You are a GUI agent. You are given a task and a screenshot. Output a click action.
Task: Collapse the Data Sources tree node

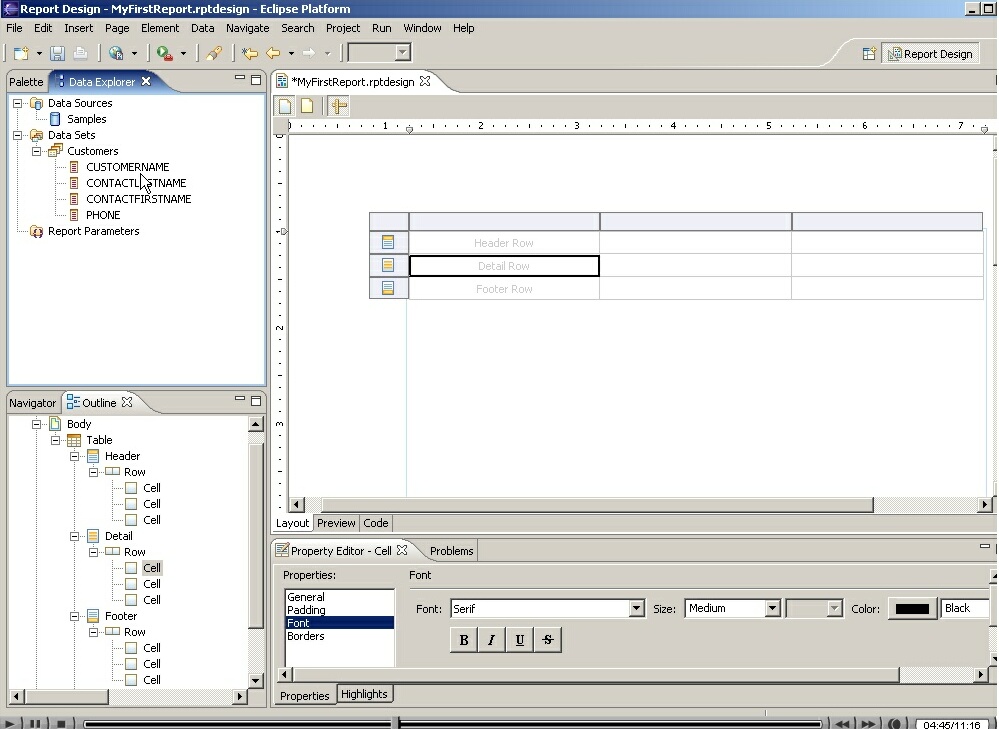click(18, 103)
